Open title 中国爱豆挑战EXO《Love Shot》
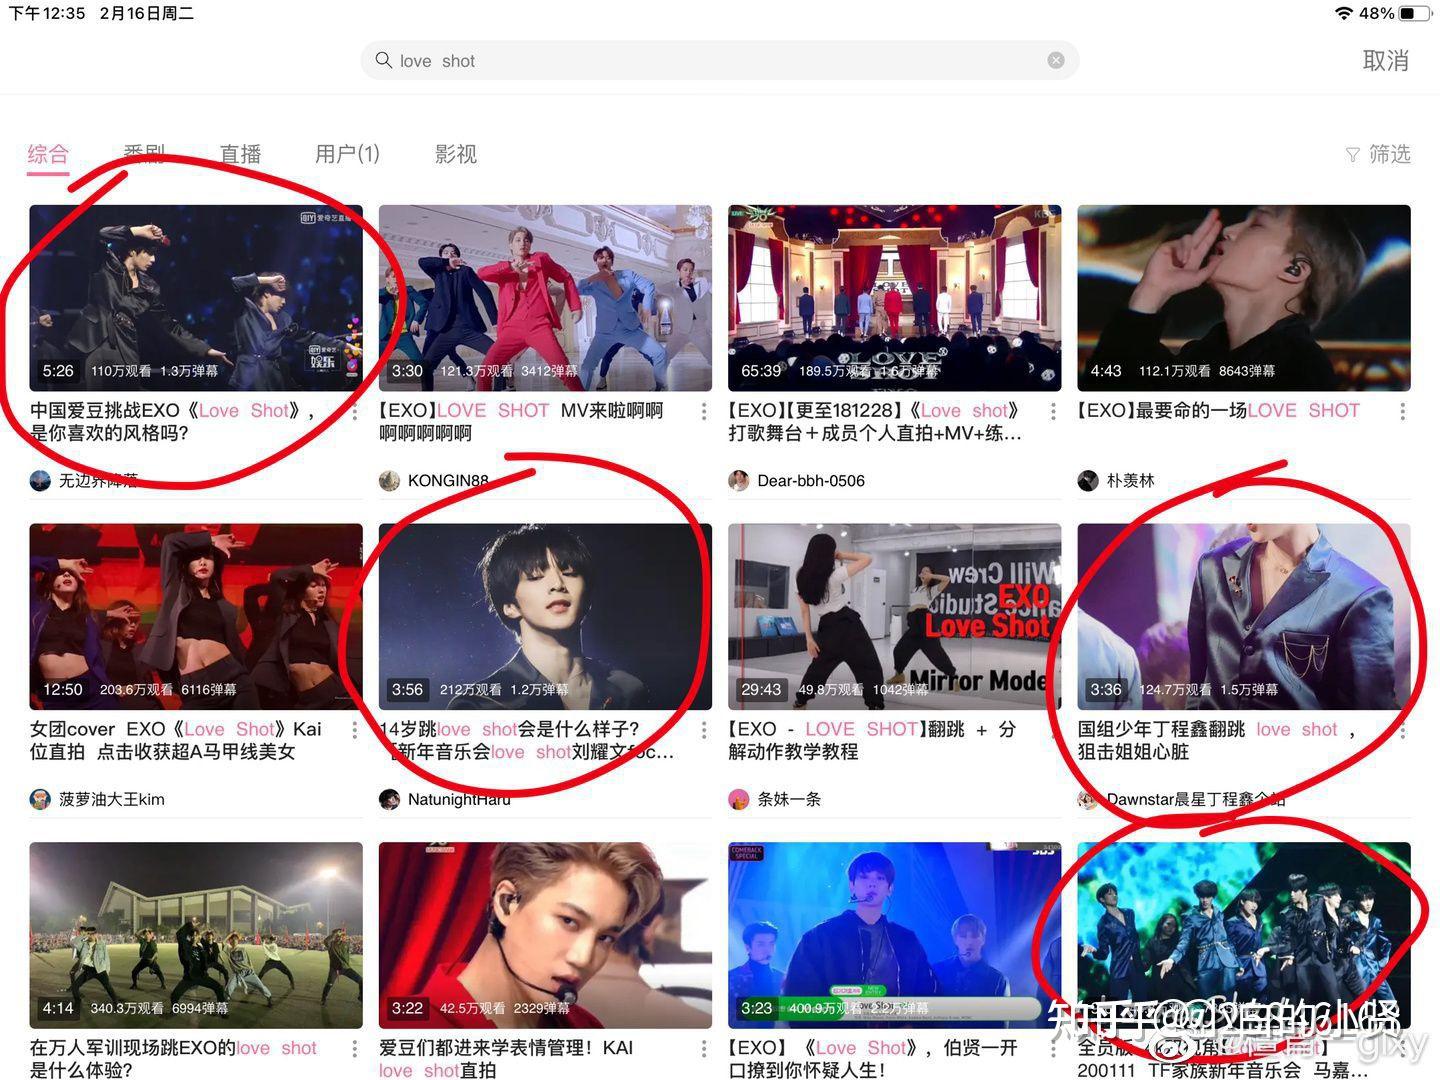Image resolution: width=1440 pixels, height=1080 pixels. [172, 422]
